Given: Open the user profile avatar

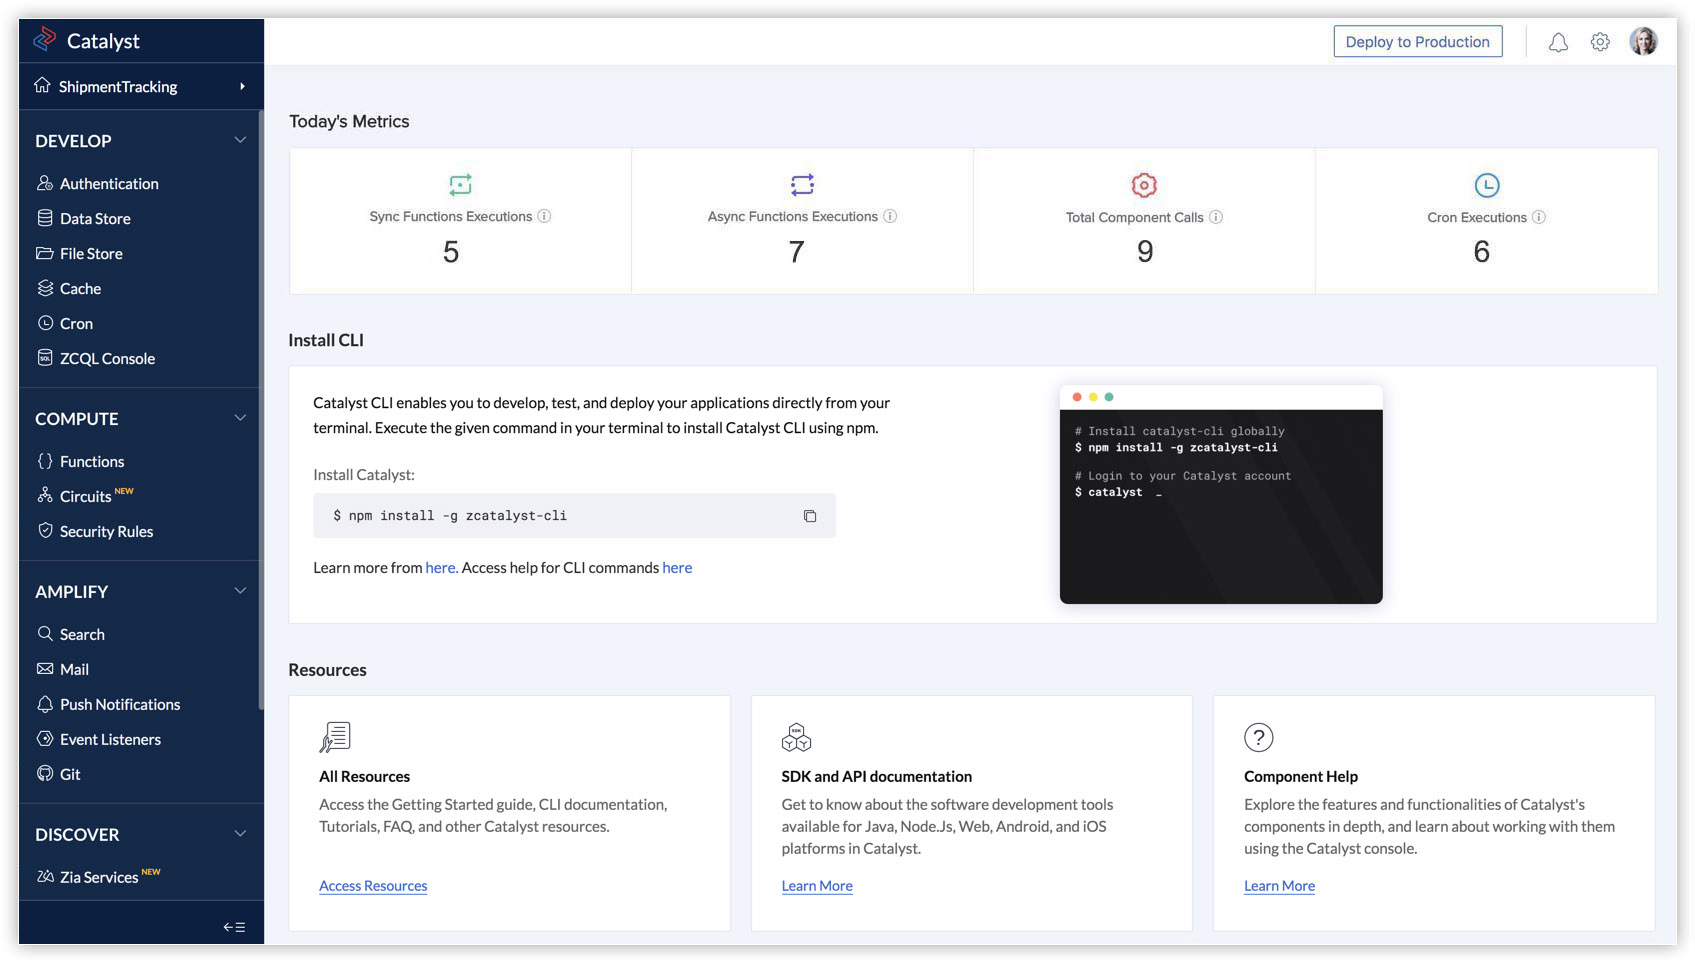Looking at the screenshot, I should point(1643,41).
